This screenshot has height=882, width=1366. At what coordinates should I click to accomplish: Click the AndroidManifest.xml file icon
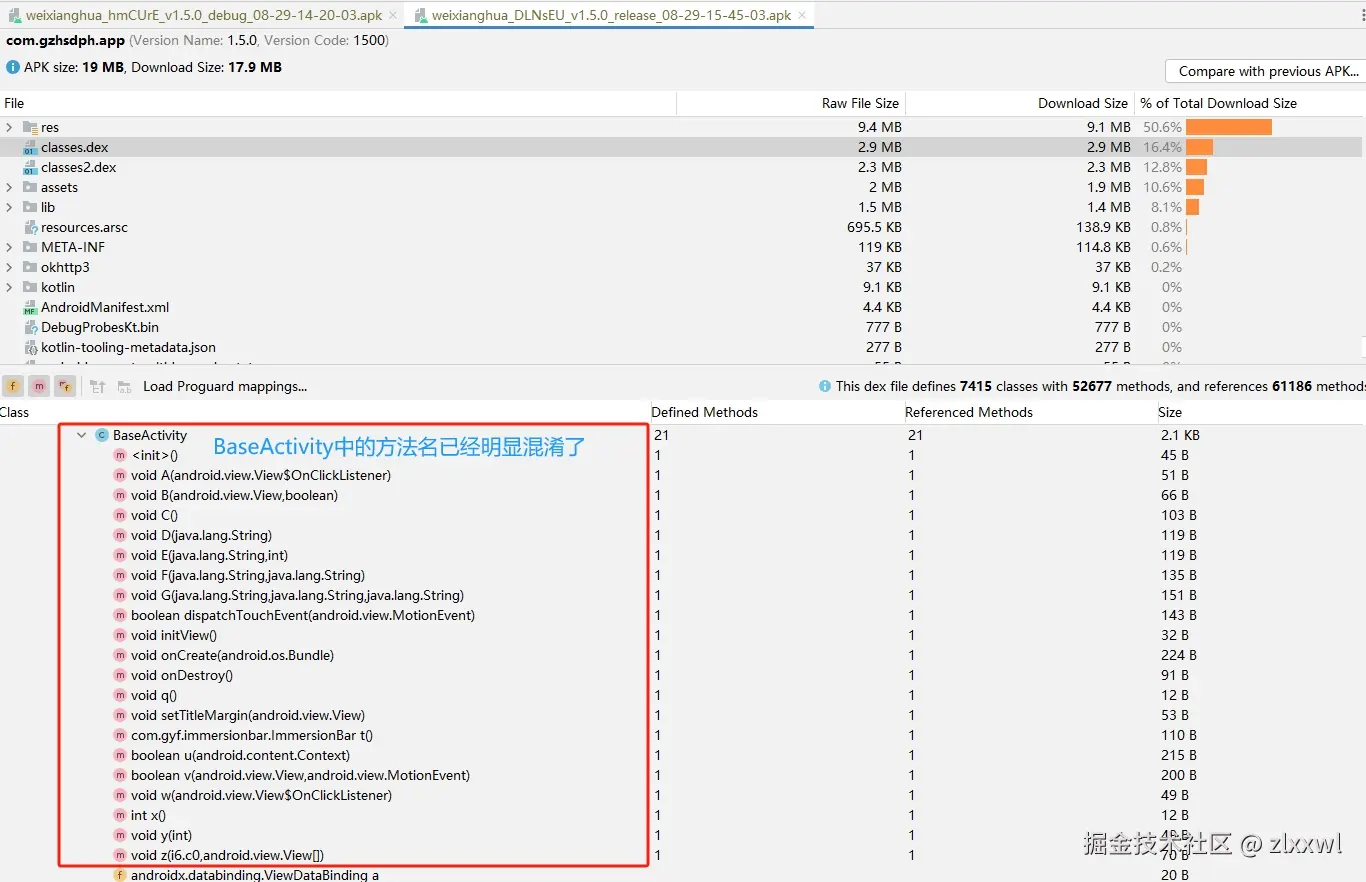30,307
